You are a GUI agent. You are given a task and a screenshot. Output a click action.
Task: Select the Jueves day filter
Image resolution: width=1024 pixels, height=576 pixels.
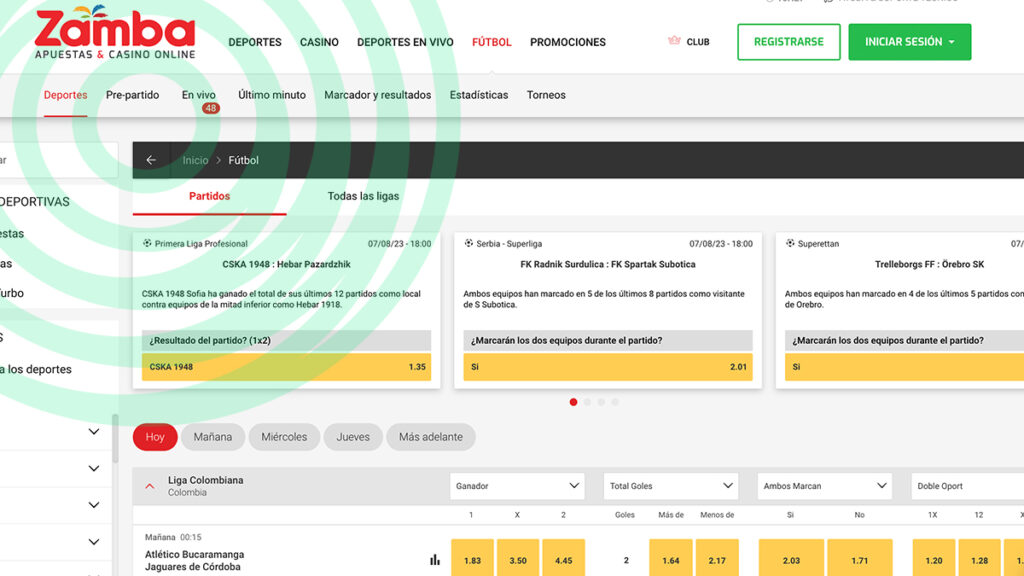[353, 437]
